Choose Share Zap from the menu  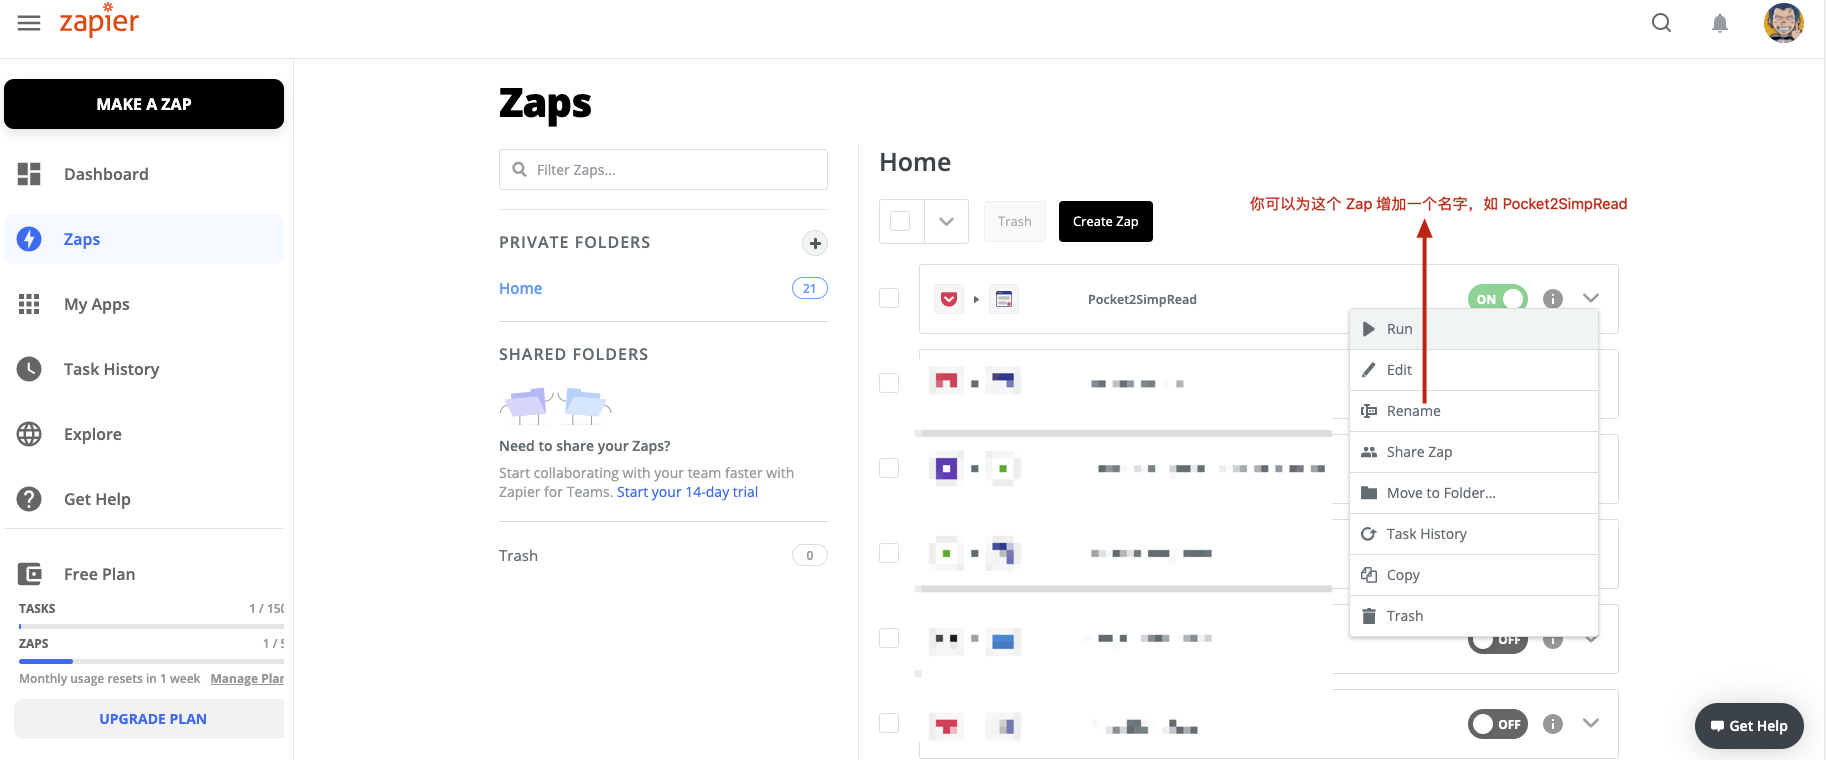tap(1474, 452)
